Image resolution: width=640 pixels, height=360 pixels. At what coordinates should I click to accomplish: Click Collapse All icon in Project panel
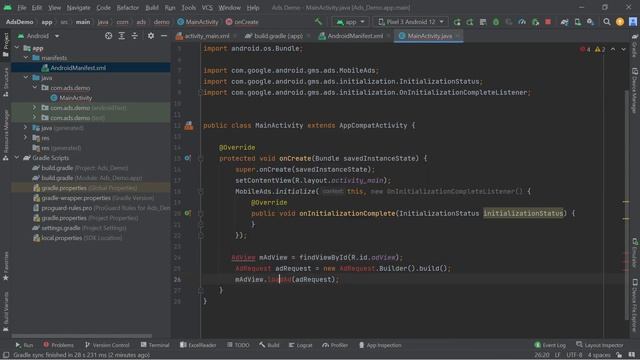(135, 36)
